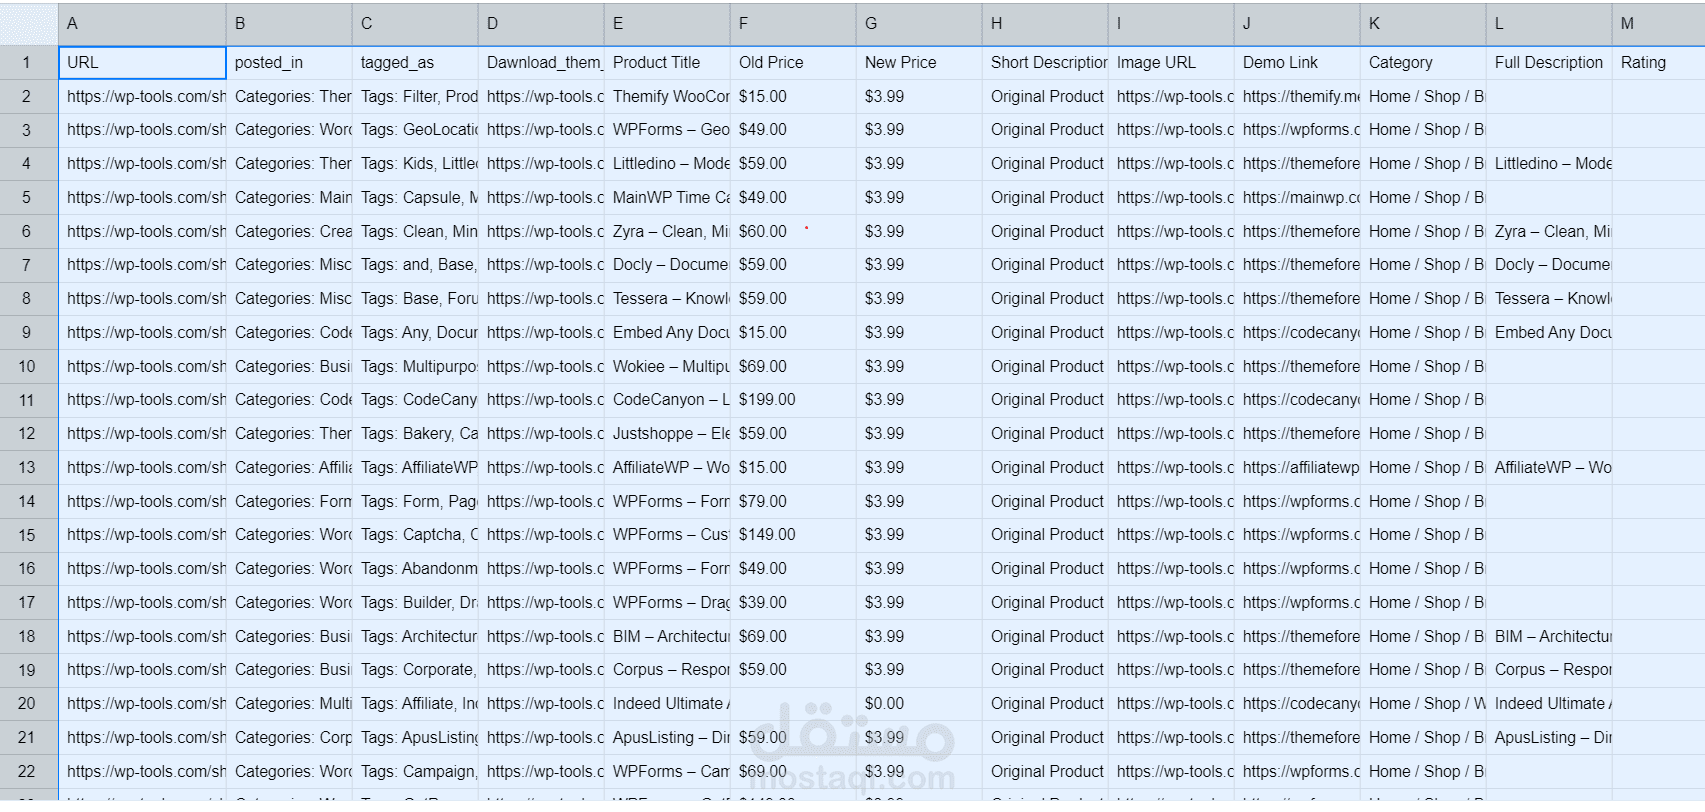
Task: Click 'Tags: Architectur' cell
Action: (415, 636)
